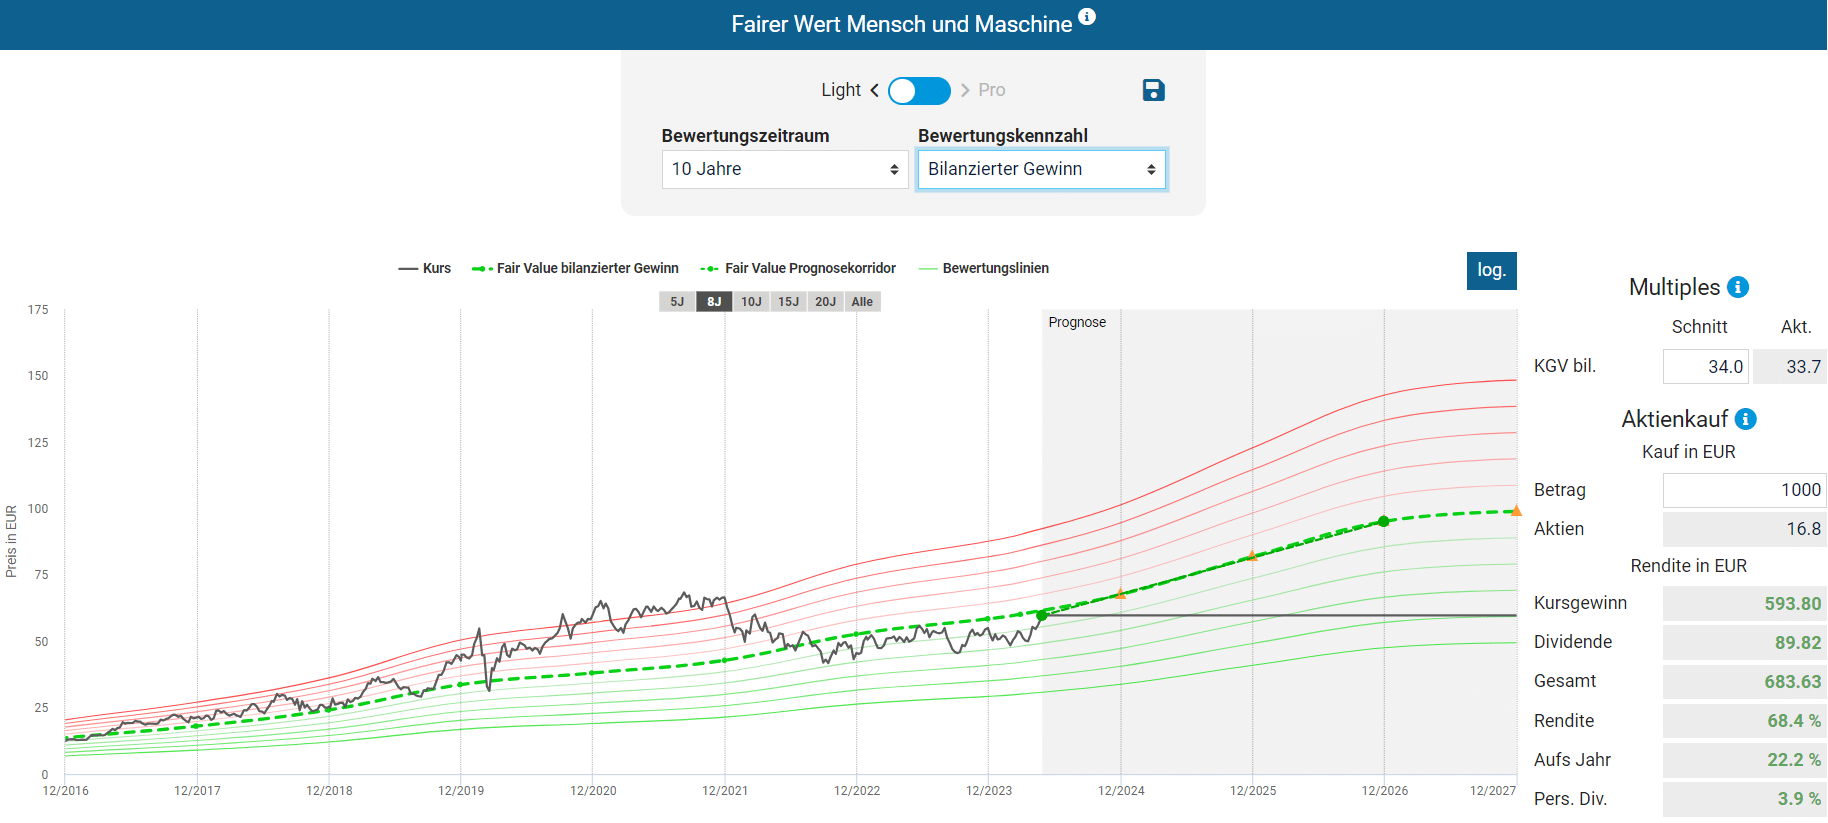Toggle the Kurs legend series
The image size is (1828, 823).
click(x=425, y=268)
